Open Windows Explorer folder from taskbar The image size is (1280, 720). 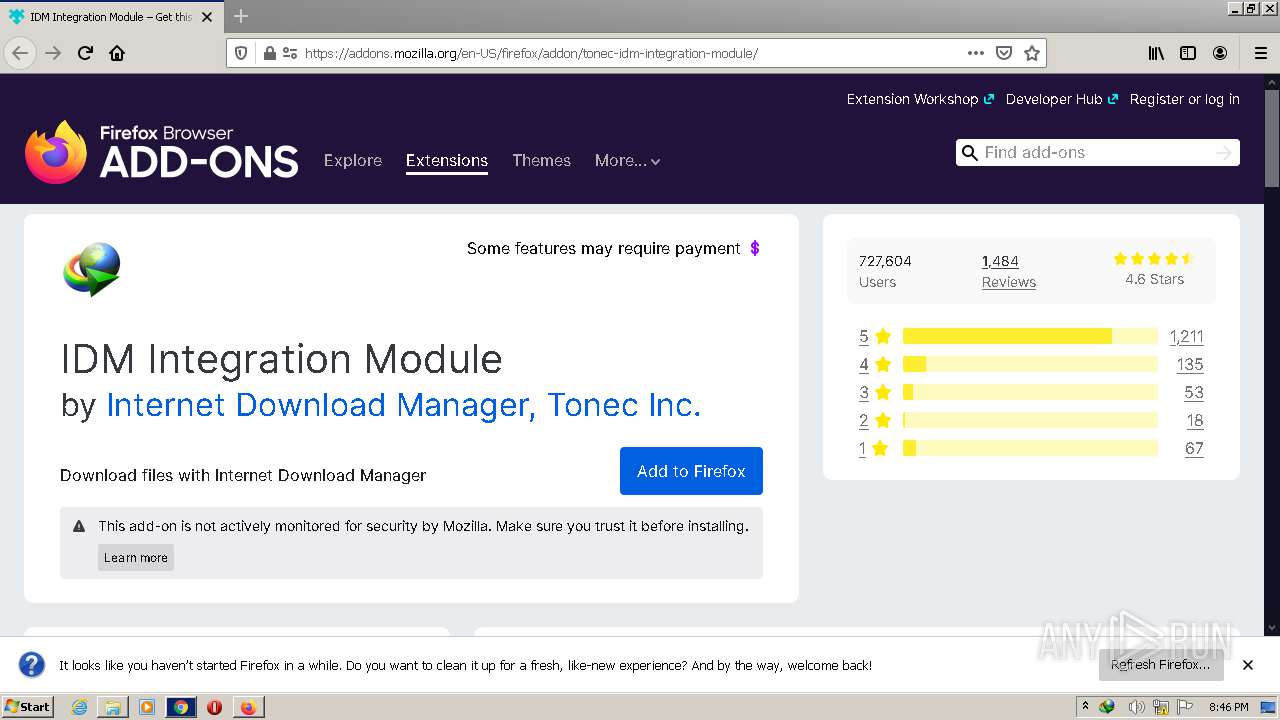(x=113, y=707)
